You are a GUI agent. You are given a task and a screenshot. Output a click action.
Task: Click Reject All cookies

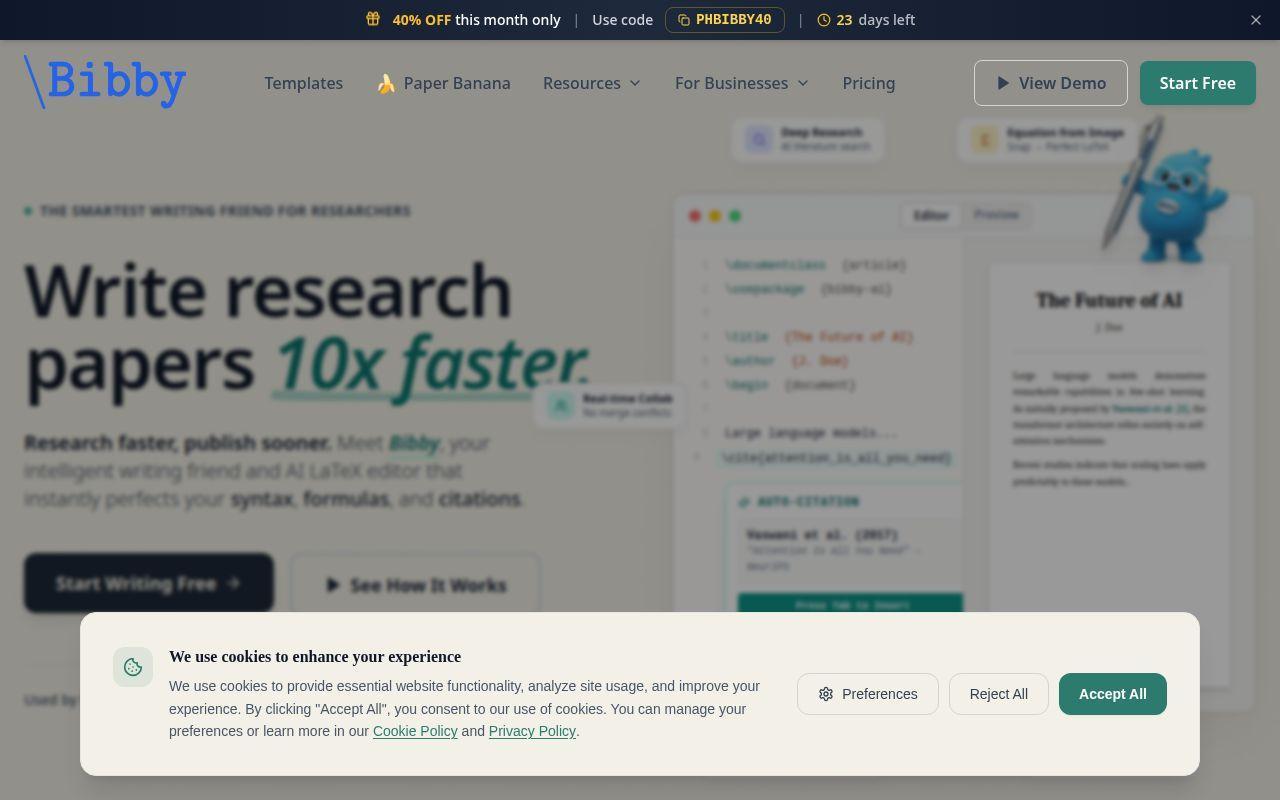coord(998,694)
